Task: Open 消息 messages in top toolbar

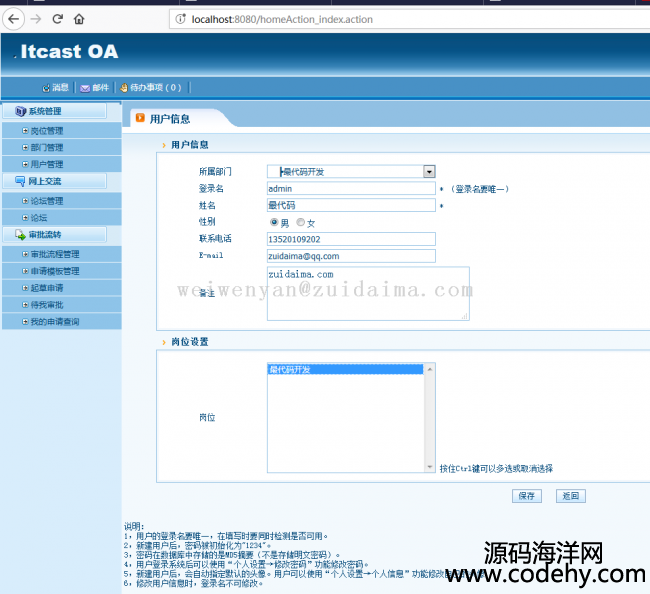Action: pyautogui.click(x=56, y=87)
